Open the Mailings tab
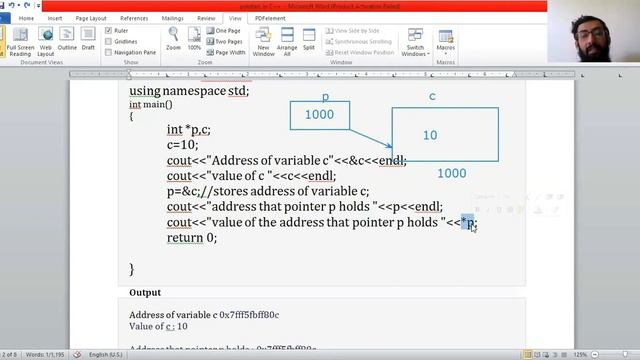 tap(173, 18)
